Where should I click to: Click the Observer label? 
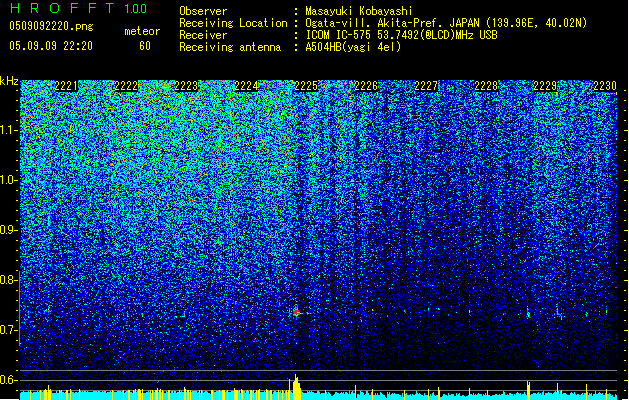(203, 11)
